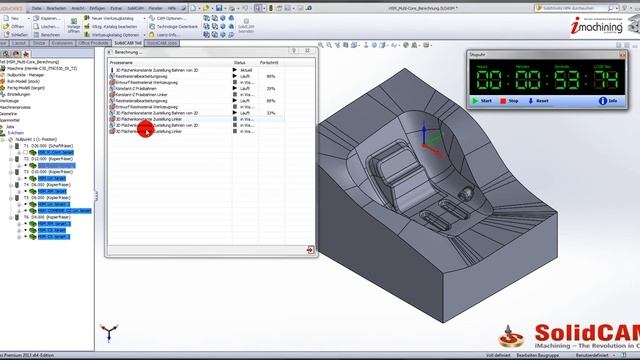This screenshot has width=640, height=360.
Task: Click the Info icon in the Stopuhr window
Action: [x=602, y=101]
